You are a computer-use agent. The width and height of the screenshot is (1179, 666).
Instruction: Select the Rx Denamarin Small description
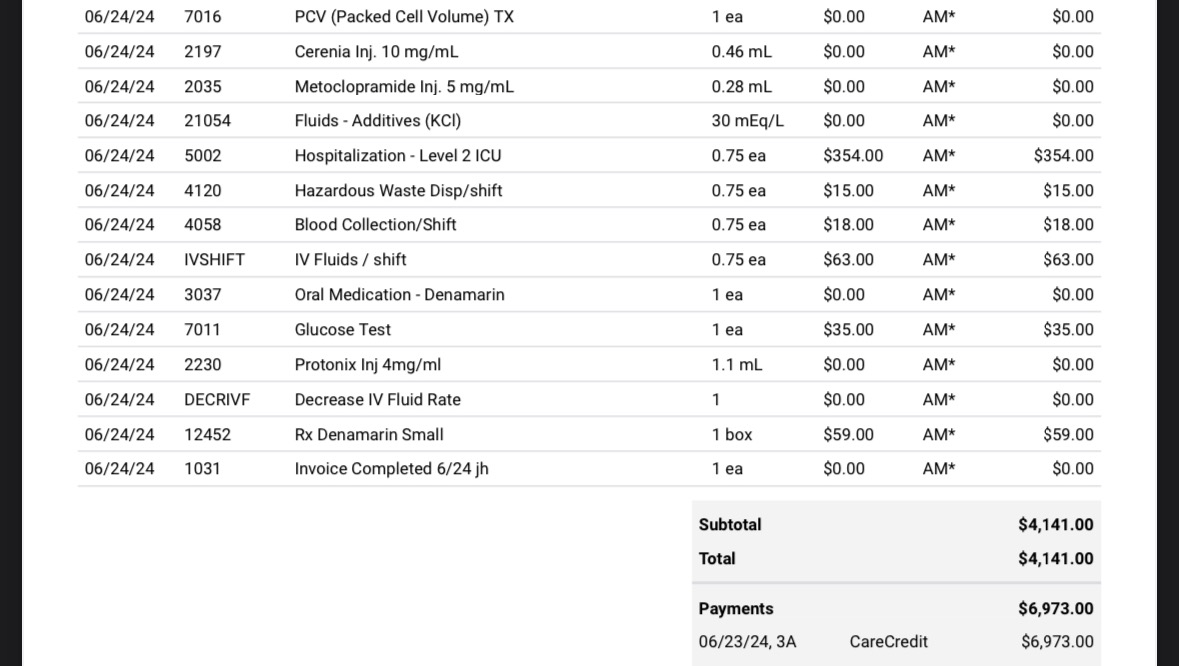[368, 435]
